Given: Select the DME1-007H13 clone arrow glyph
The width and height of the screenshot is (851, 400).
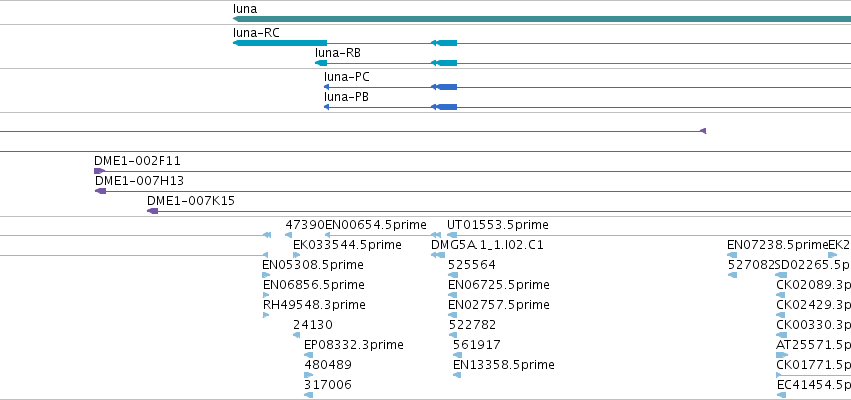Looking at the screenshot, I should [100, 191].
